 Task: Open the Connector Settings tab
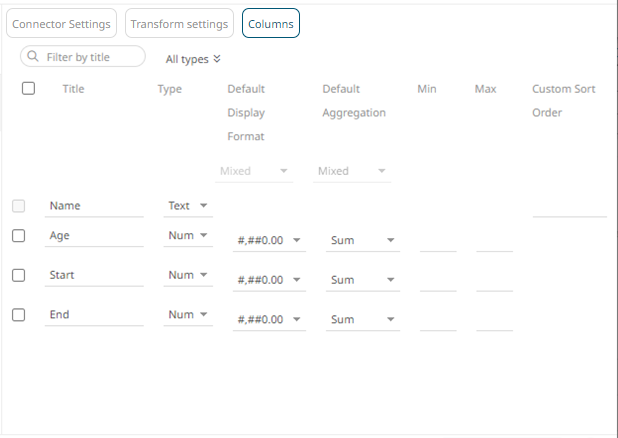(60, 23)
